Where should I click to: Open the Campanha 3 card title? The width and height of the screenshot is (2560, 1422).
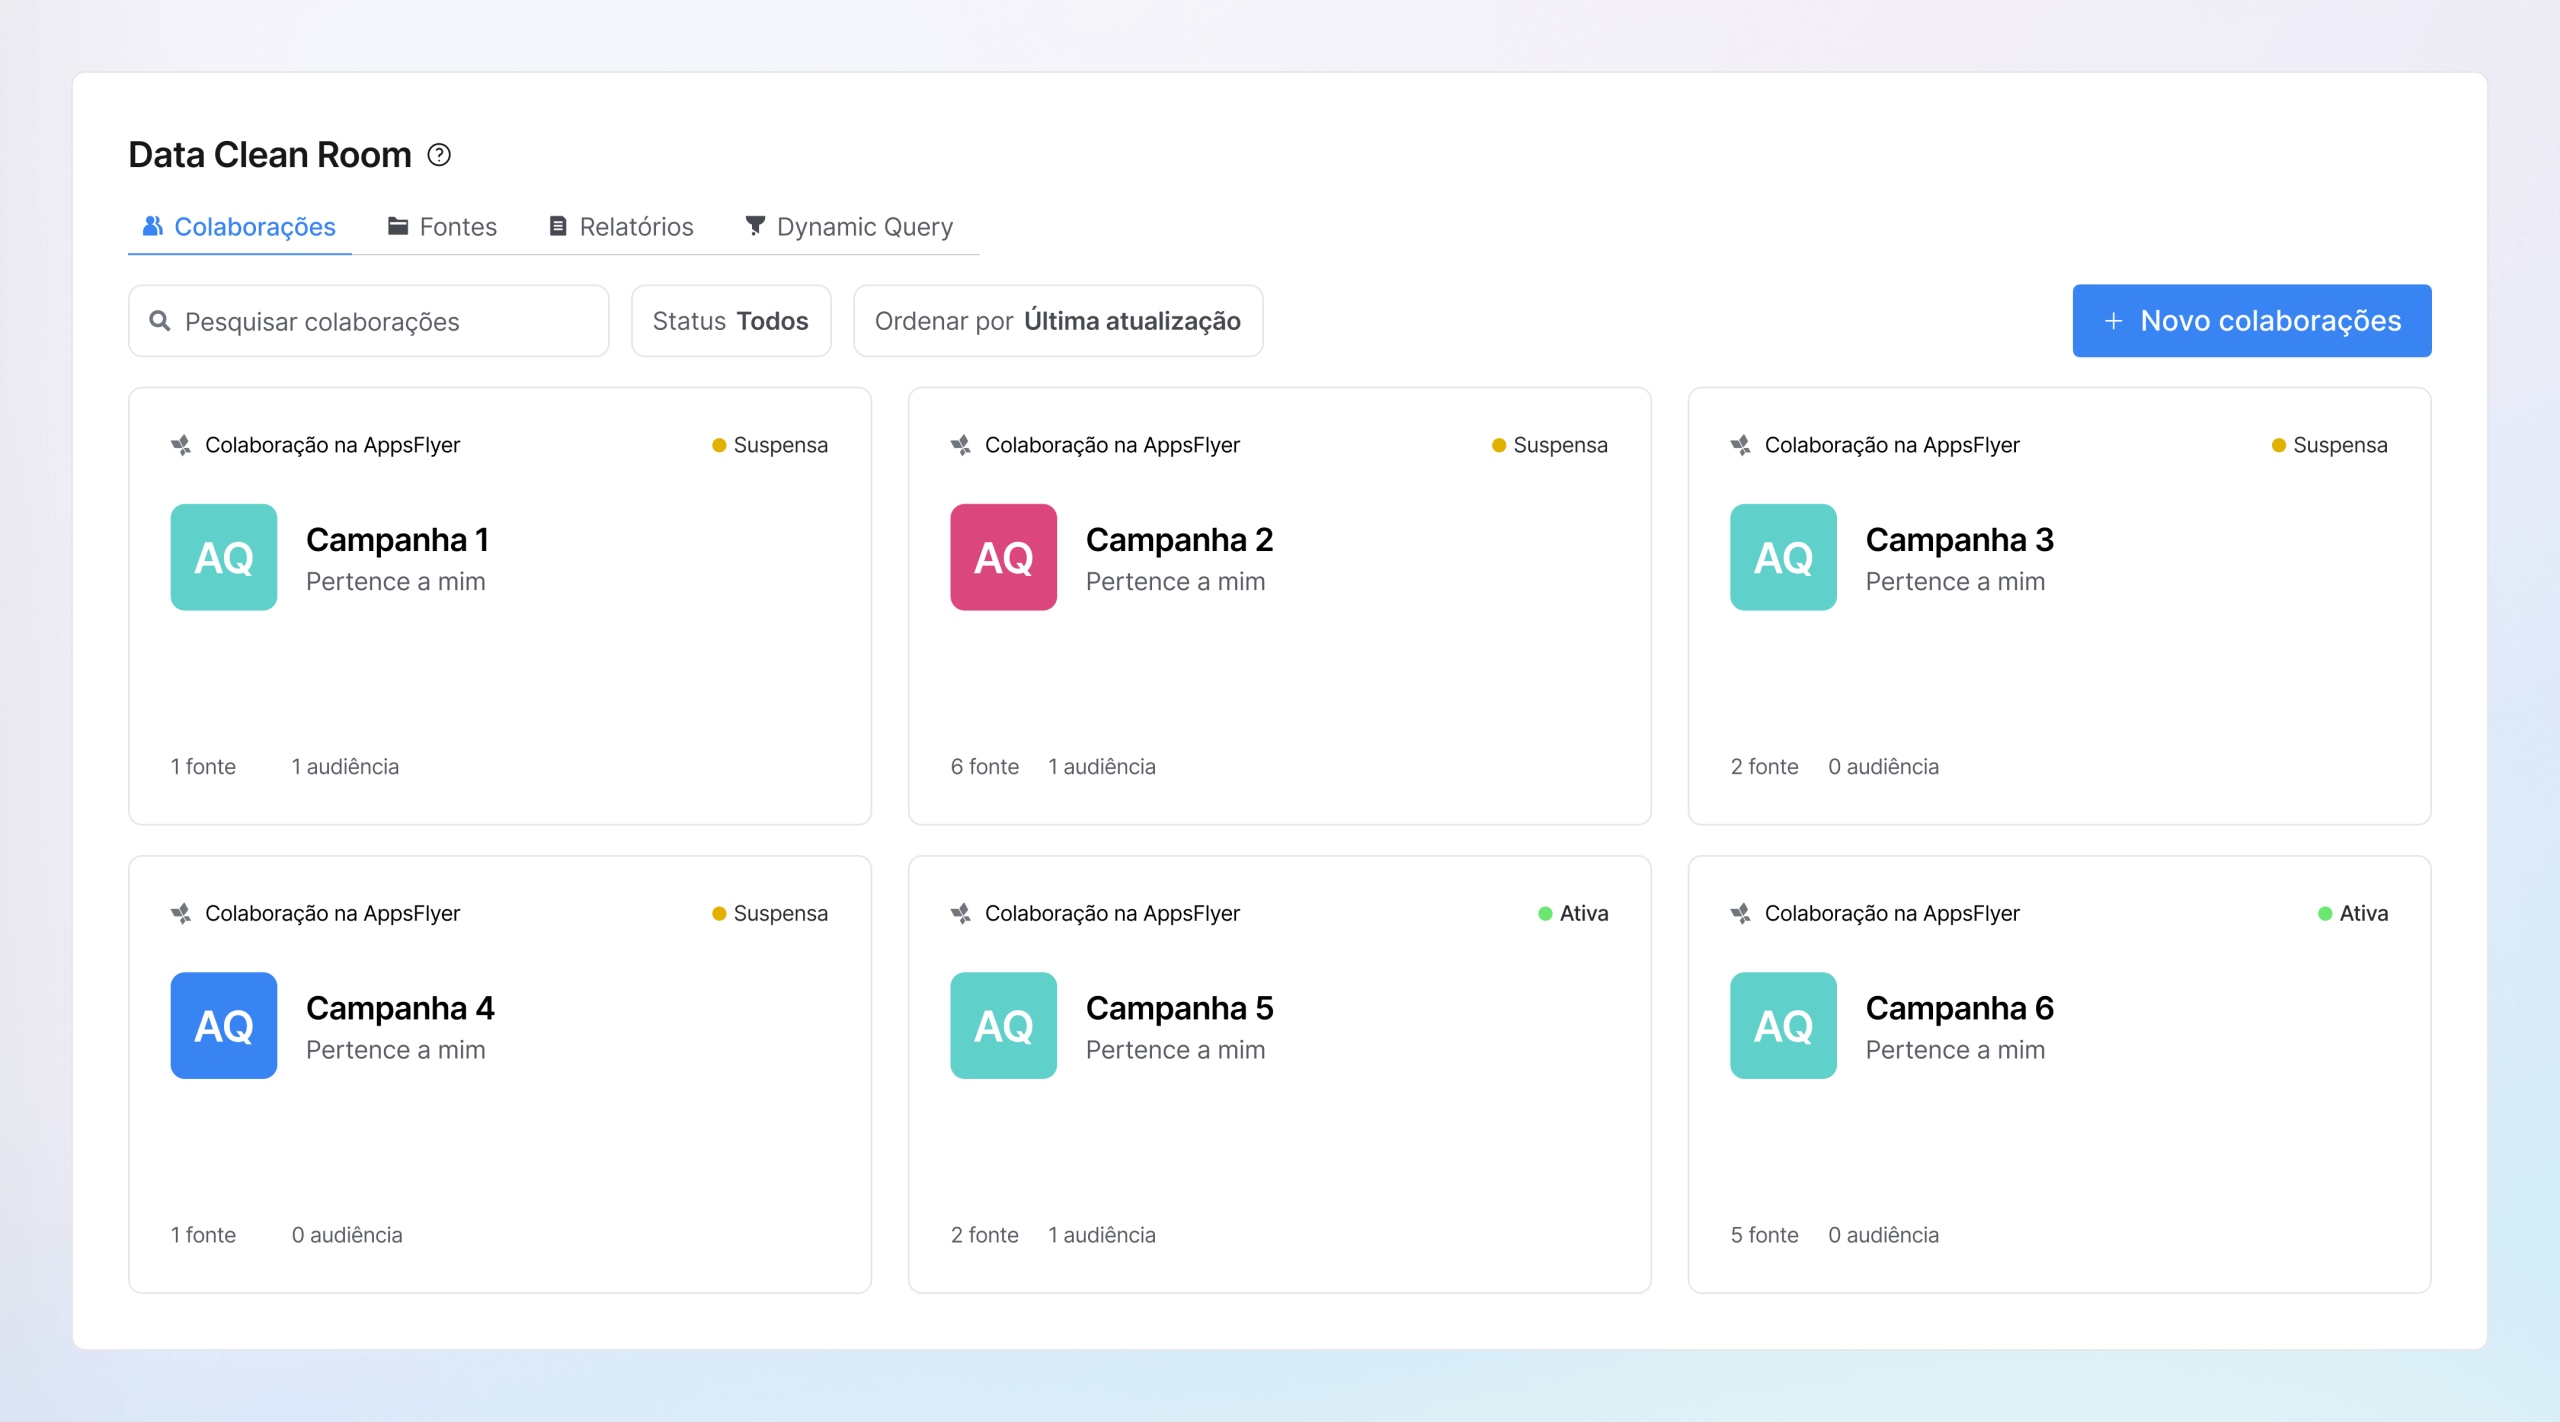(1959, 540)
